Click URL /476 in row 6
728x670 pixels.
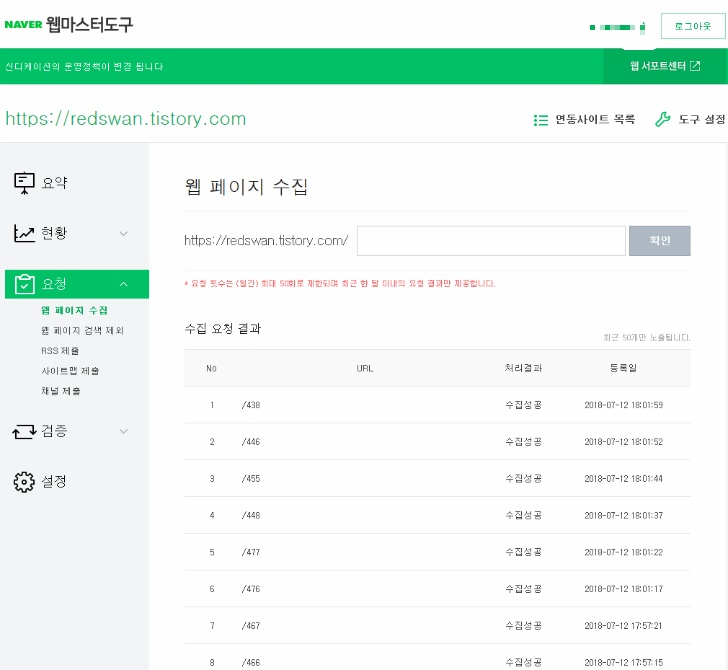251,589
